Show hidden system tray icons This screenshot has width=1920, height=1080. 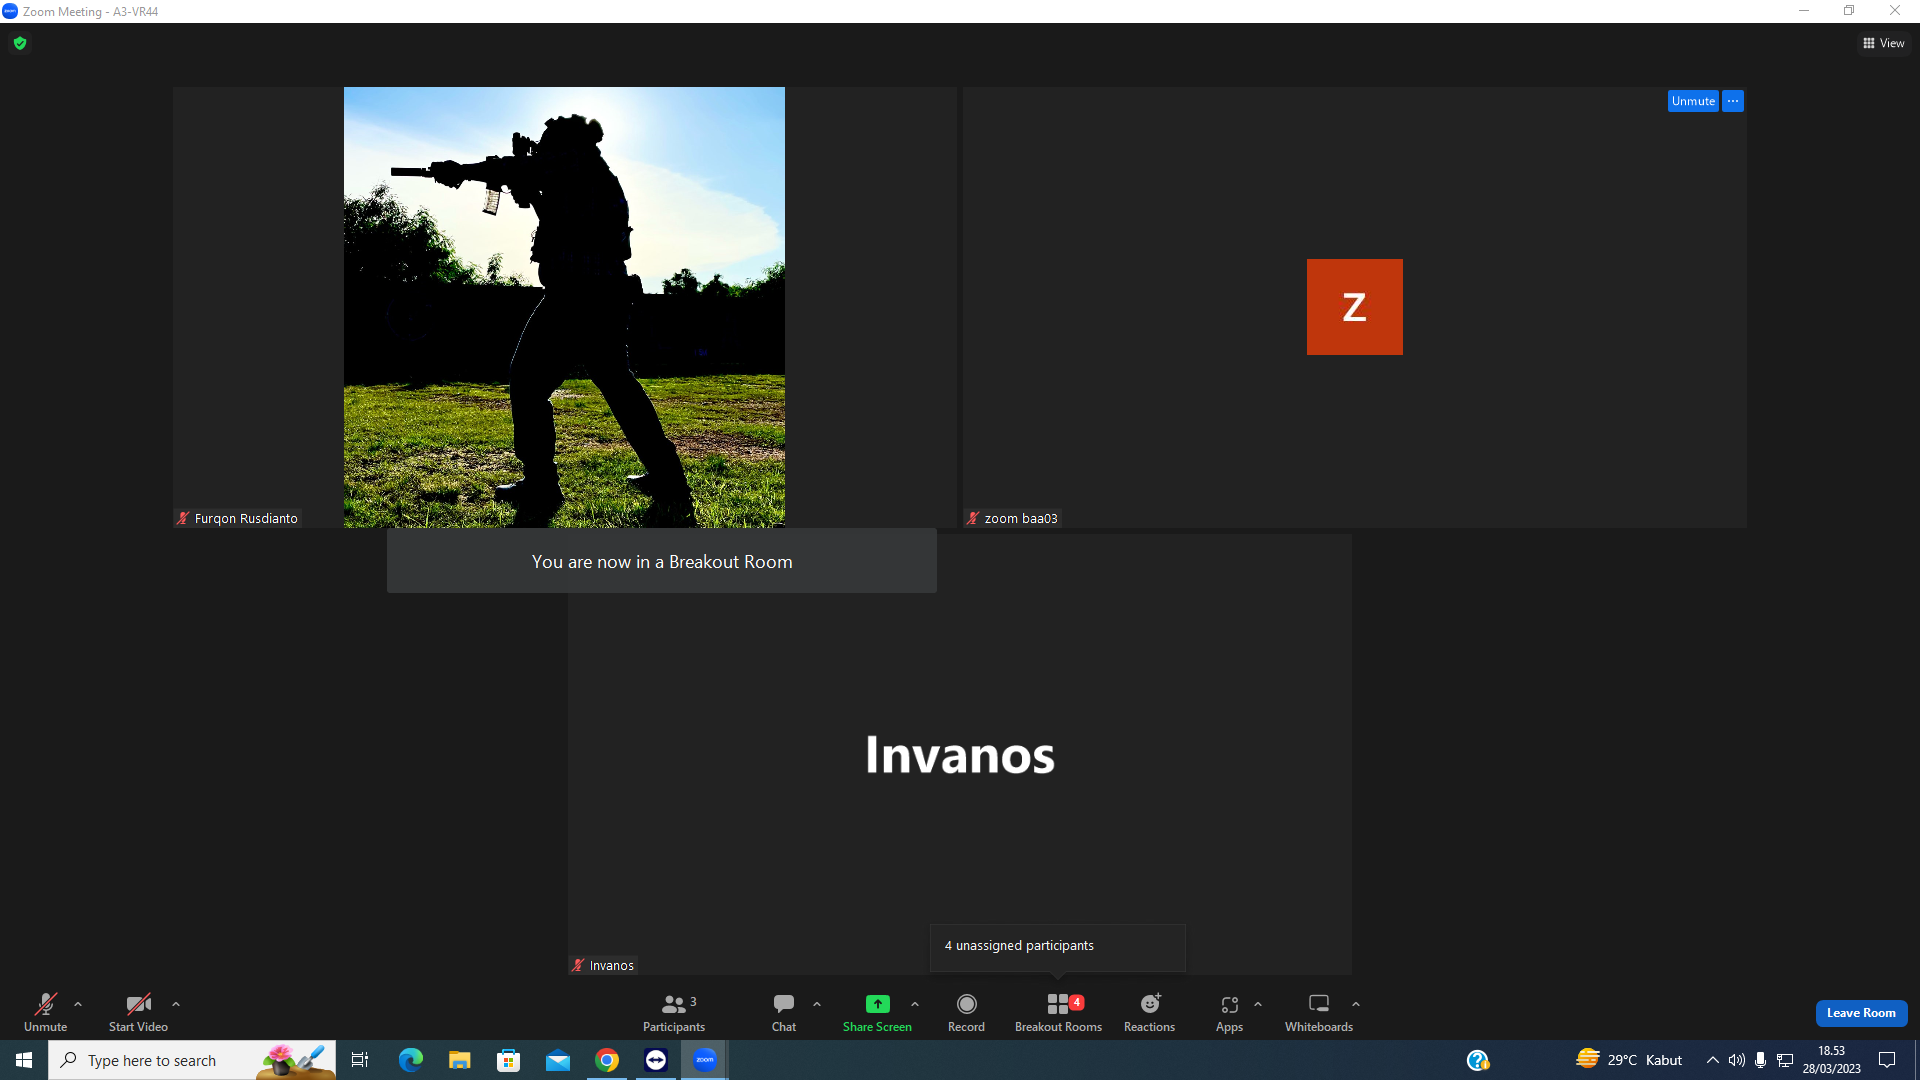point(1712,1060)
